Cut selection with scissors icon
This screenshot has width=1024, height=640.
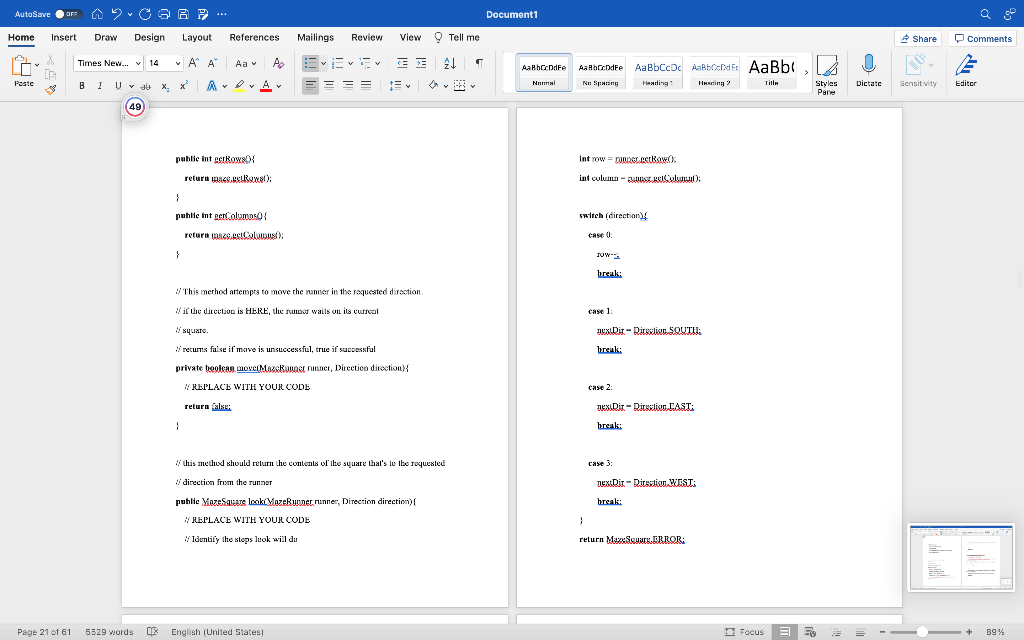50,61
